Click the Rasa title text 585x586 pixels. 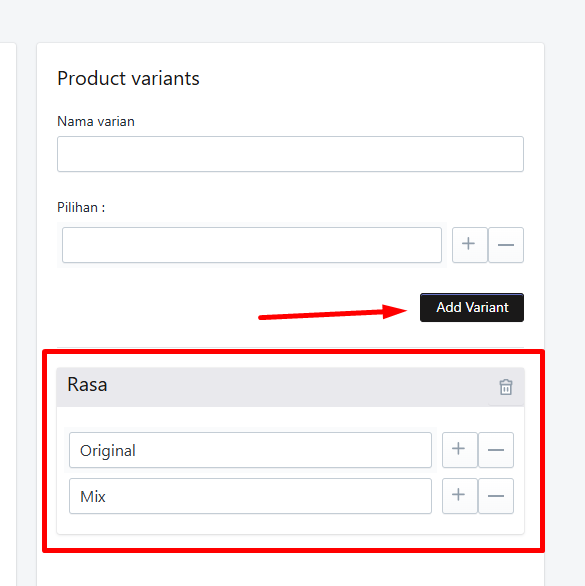pyautogui.click(x=87, y=385)
